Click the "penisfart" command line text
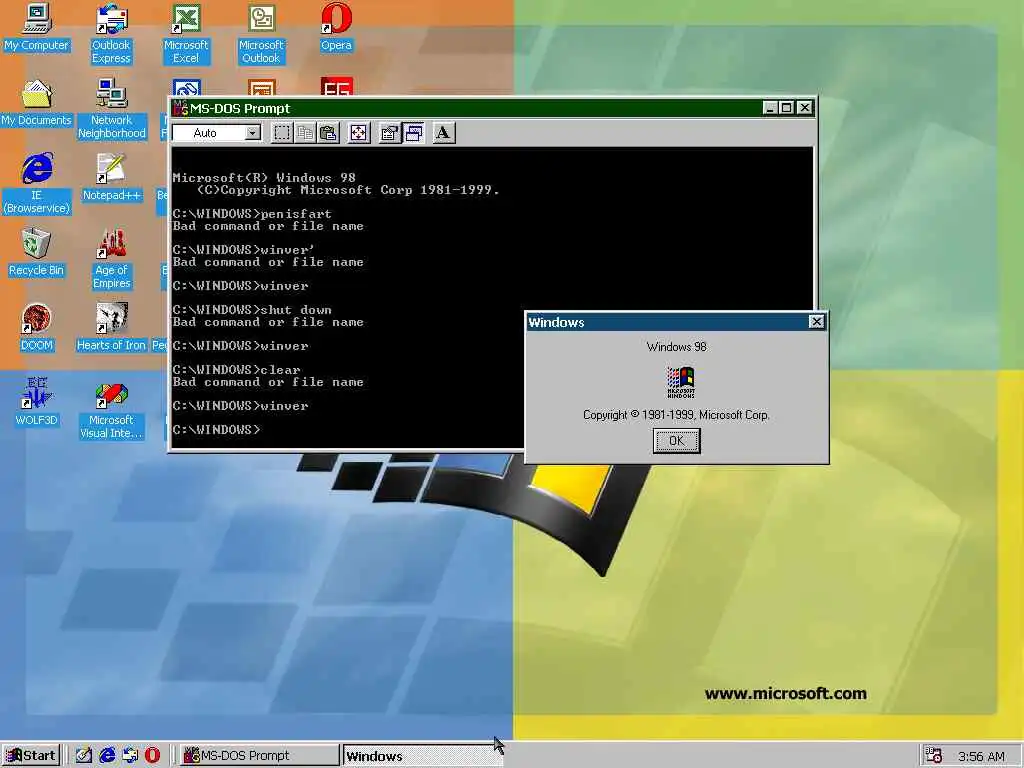Viewport: 1024px width, 768px height. (296, 214)
